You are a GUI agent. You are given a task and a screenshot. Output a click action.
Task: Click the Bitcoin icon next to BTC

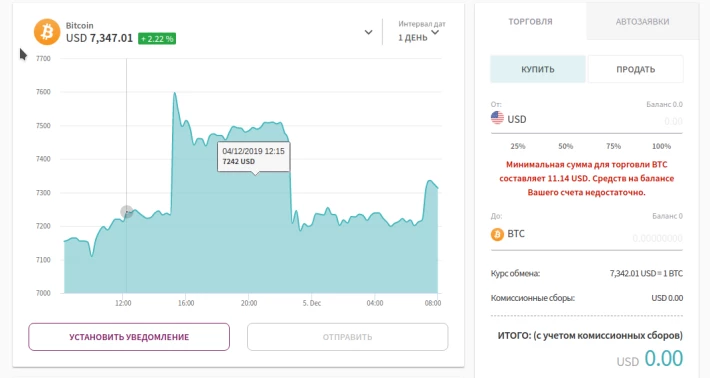tap(497, 234)
